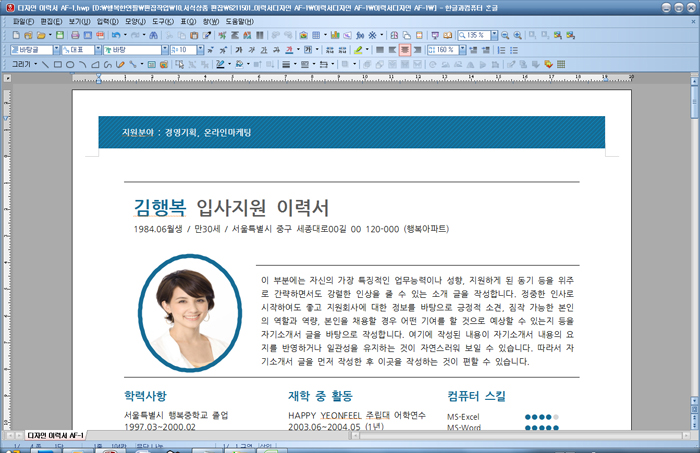700x453 pixels.
Task: Open the 파일(F) menu
Action: pyautogui.click(x=23, y=21)
